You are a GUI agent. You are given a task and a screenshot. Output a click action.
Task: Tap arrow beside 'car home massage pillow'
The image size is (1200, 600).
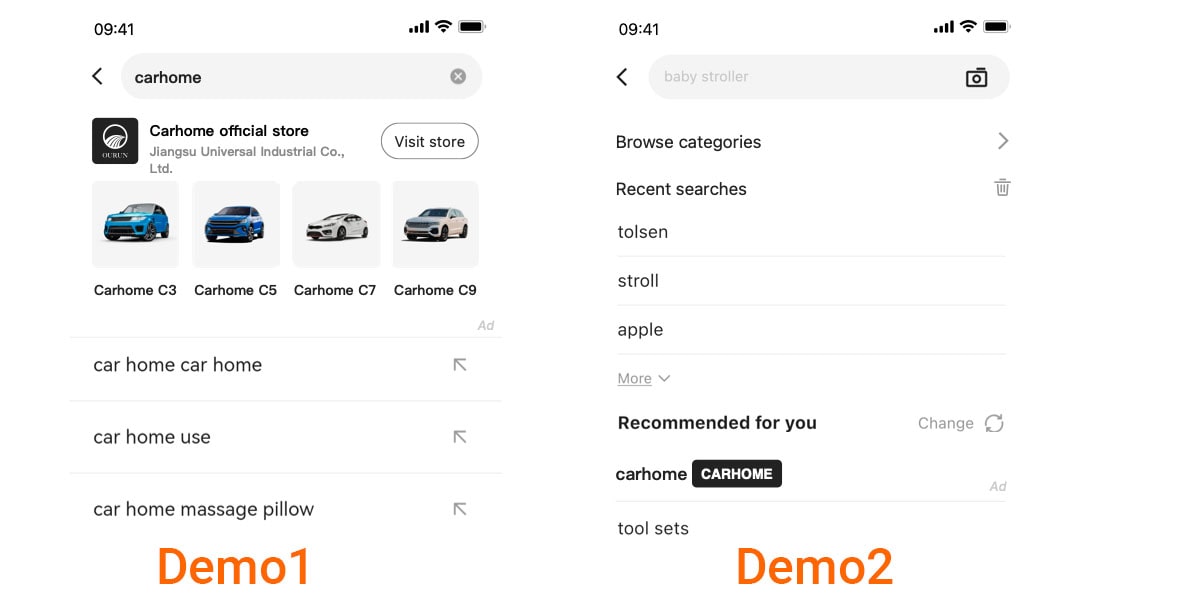[460, 509]
